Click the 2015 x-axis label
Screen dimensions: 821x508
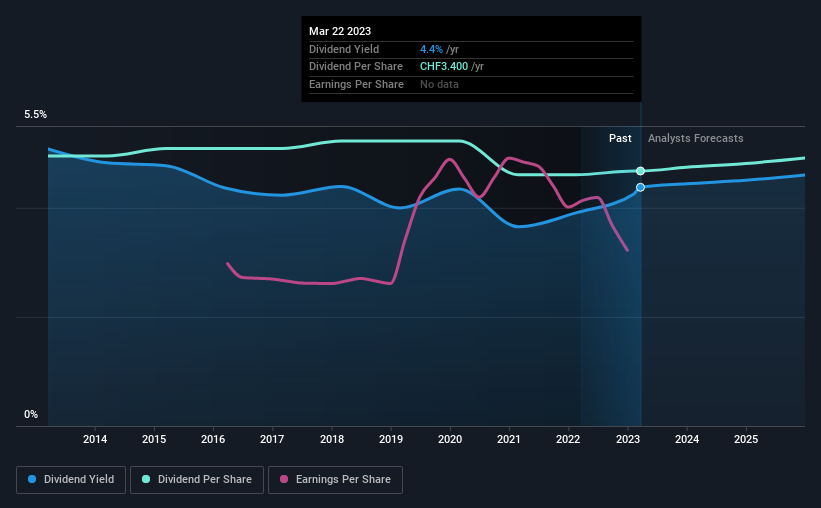pos(154,439)
